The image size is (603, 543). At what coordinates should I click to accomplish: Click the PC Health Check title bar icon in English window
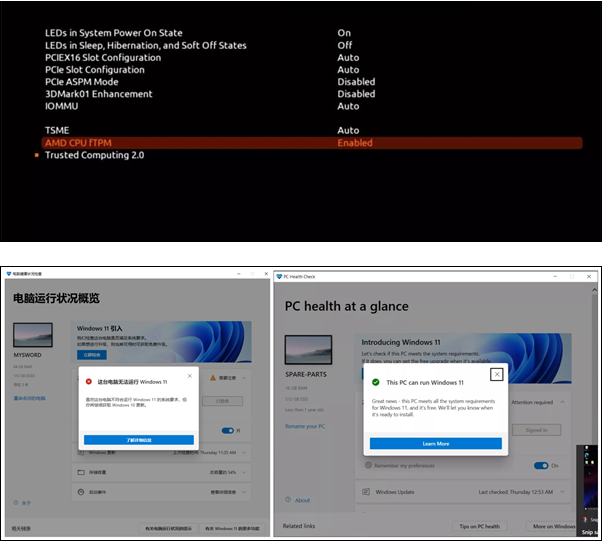coord(279,276)
